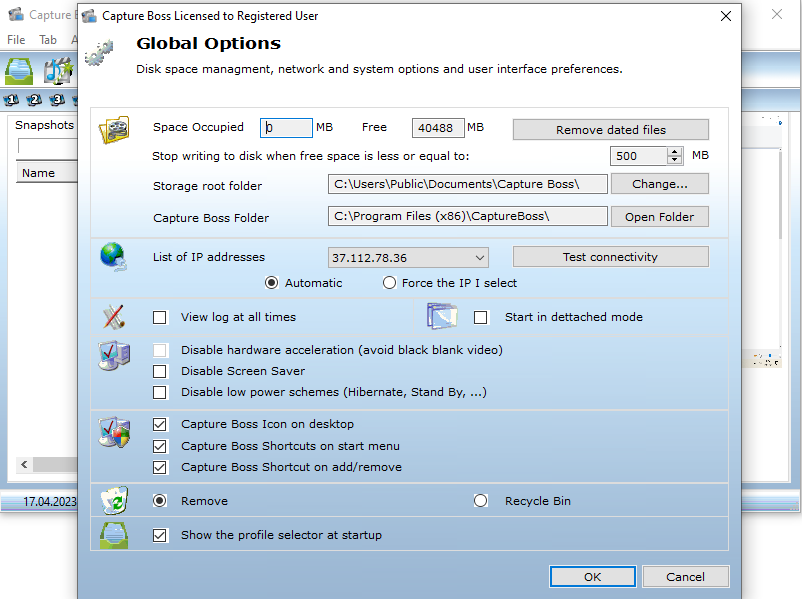
Task: Select camera 3 icon in main window
Action: click(57, 100)
